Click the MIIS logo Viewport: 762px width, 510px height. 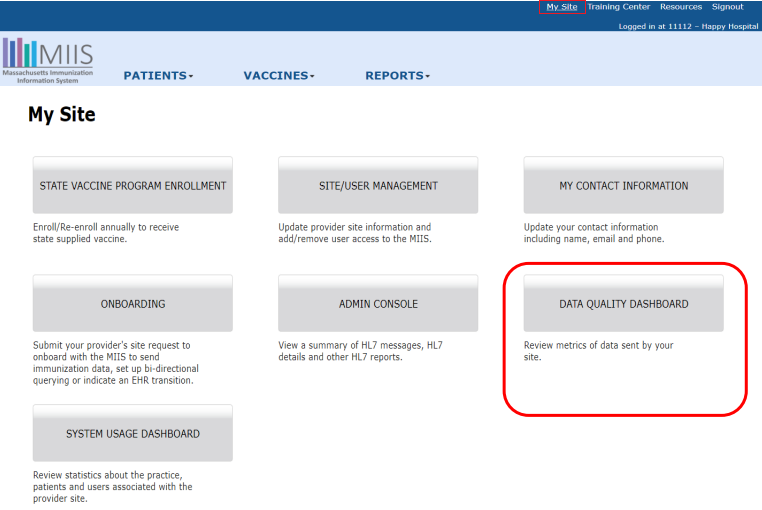point(48,61)
